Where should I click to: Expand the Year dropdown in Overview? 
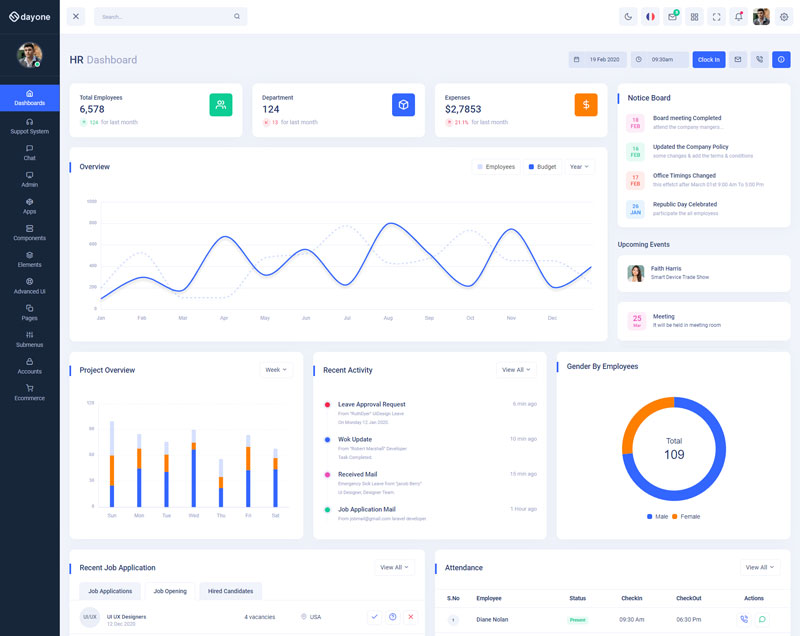coord(578,167)
